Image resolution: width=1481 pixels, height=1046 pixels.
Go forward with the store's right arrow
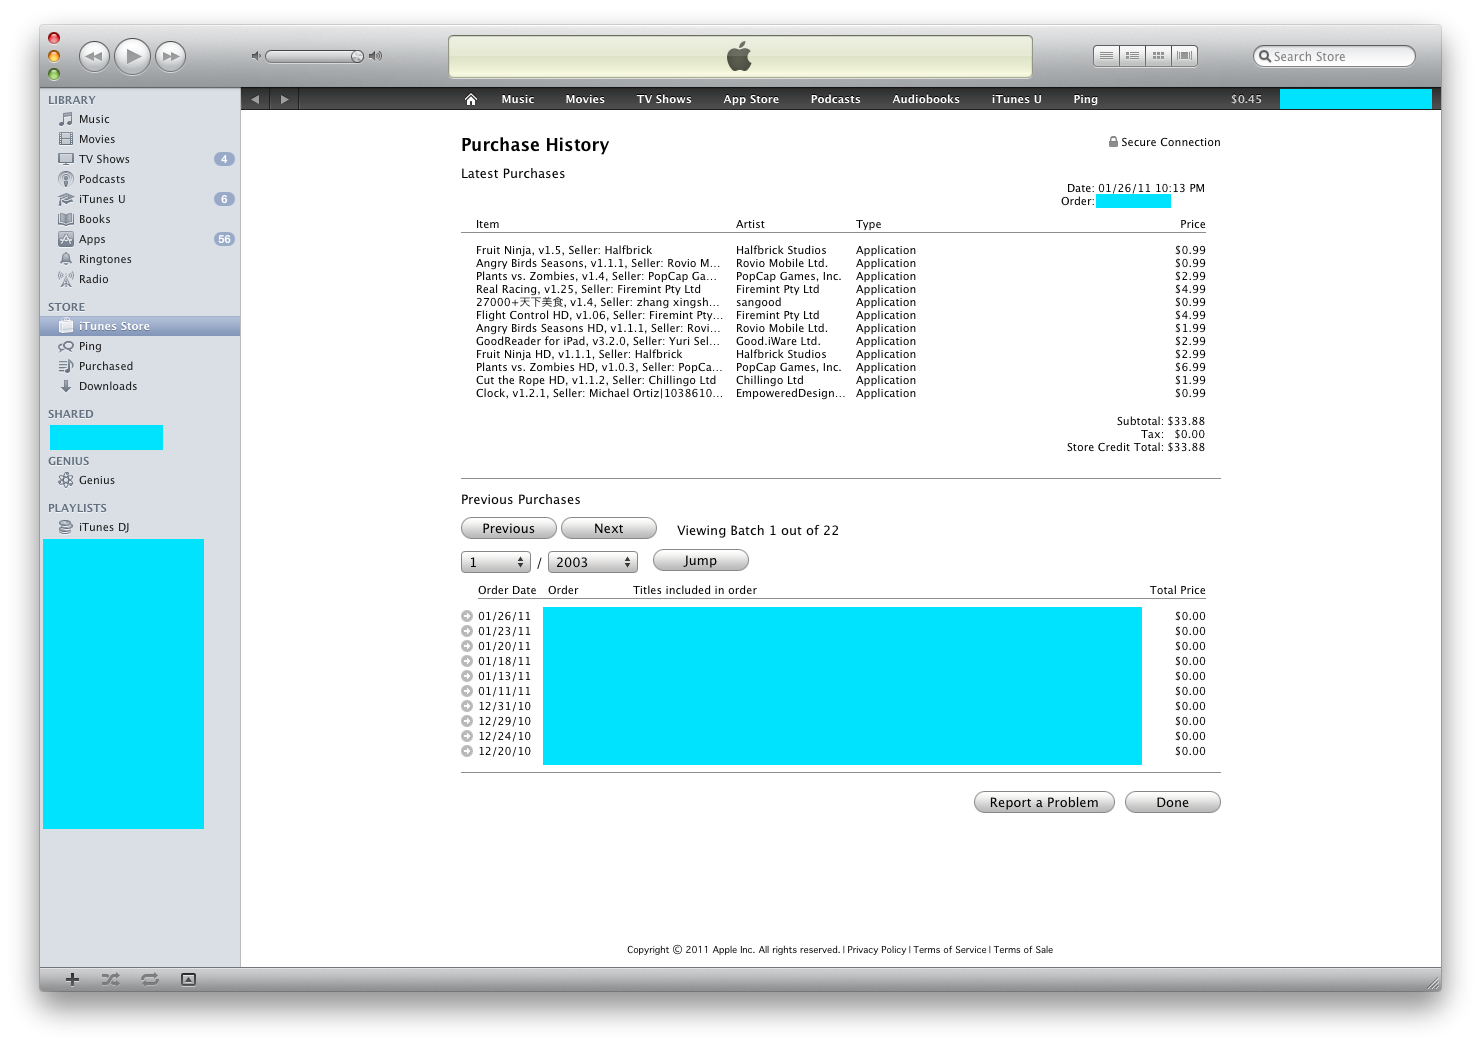click(285, 99)
